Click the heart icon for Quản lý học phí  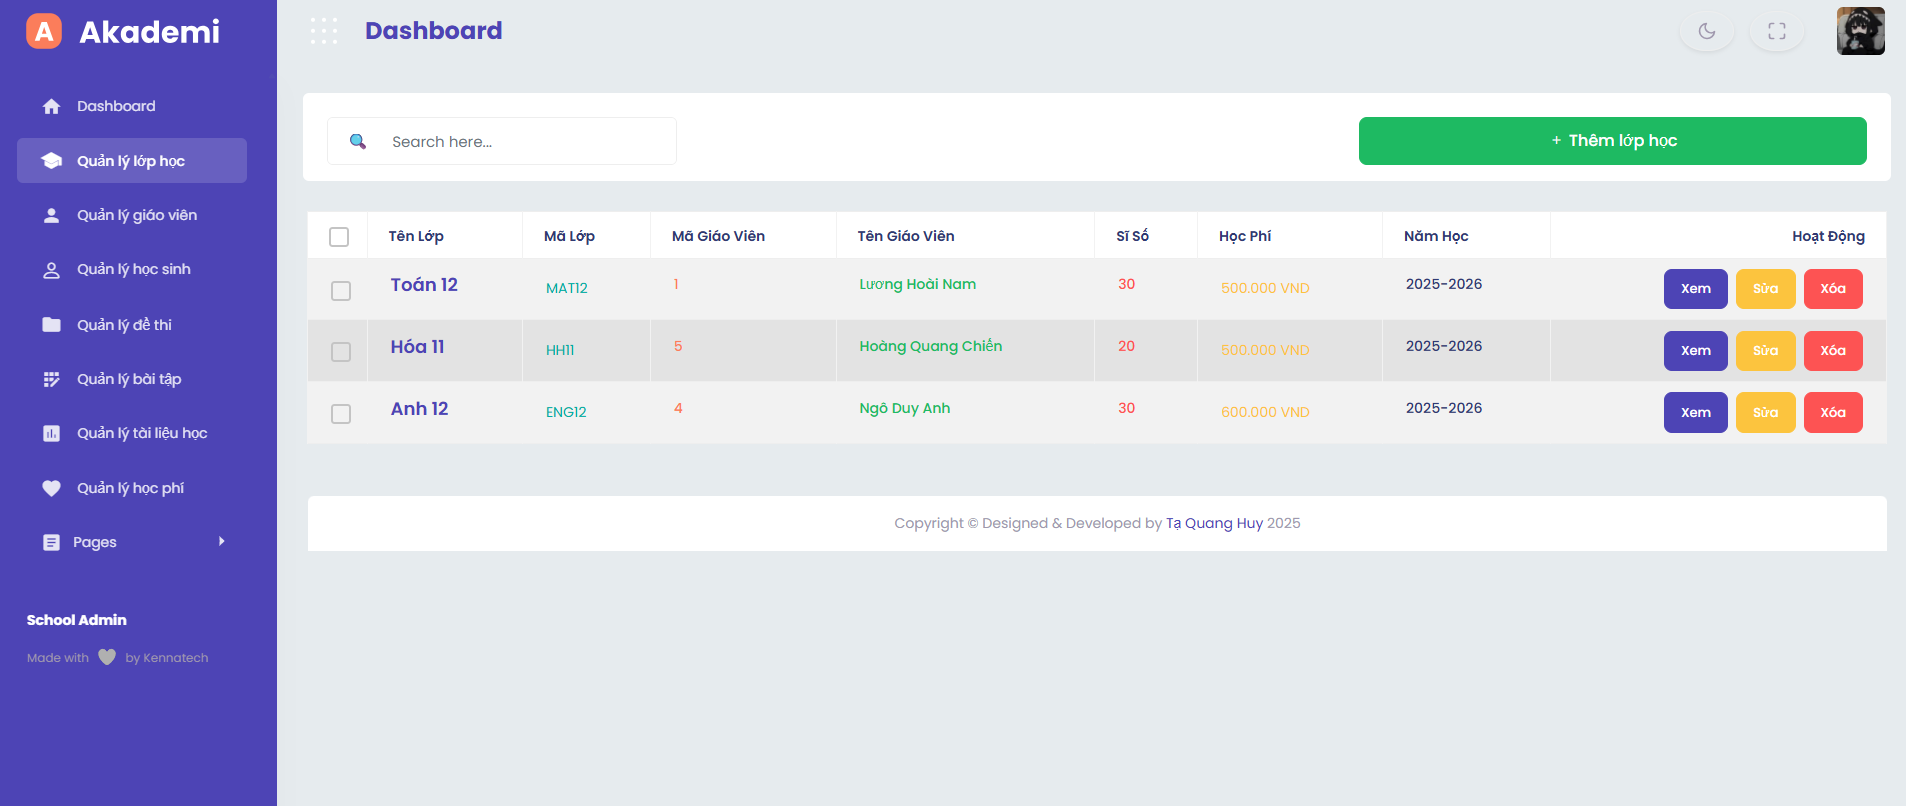point(52,488)
